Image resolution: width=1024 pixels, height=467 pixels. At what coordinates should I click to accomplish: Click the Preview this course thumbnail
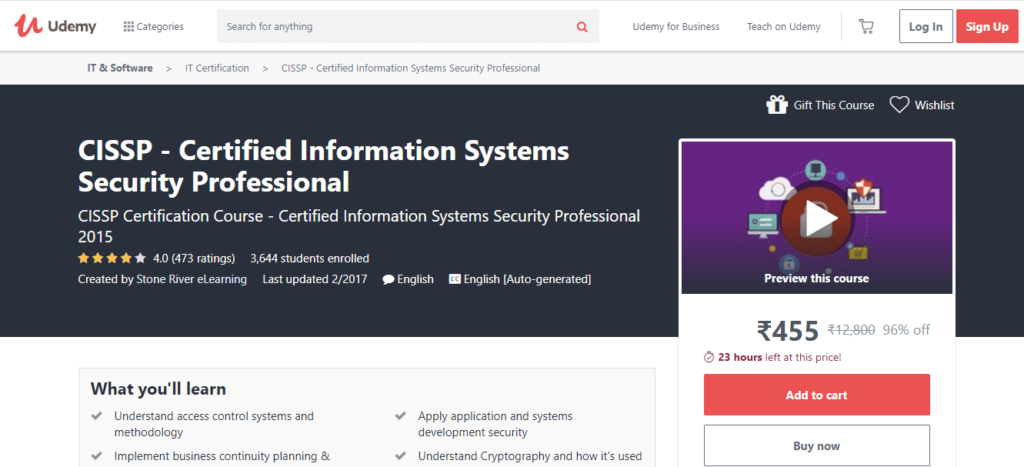click(816, 278)
